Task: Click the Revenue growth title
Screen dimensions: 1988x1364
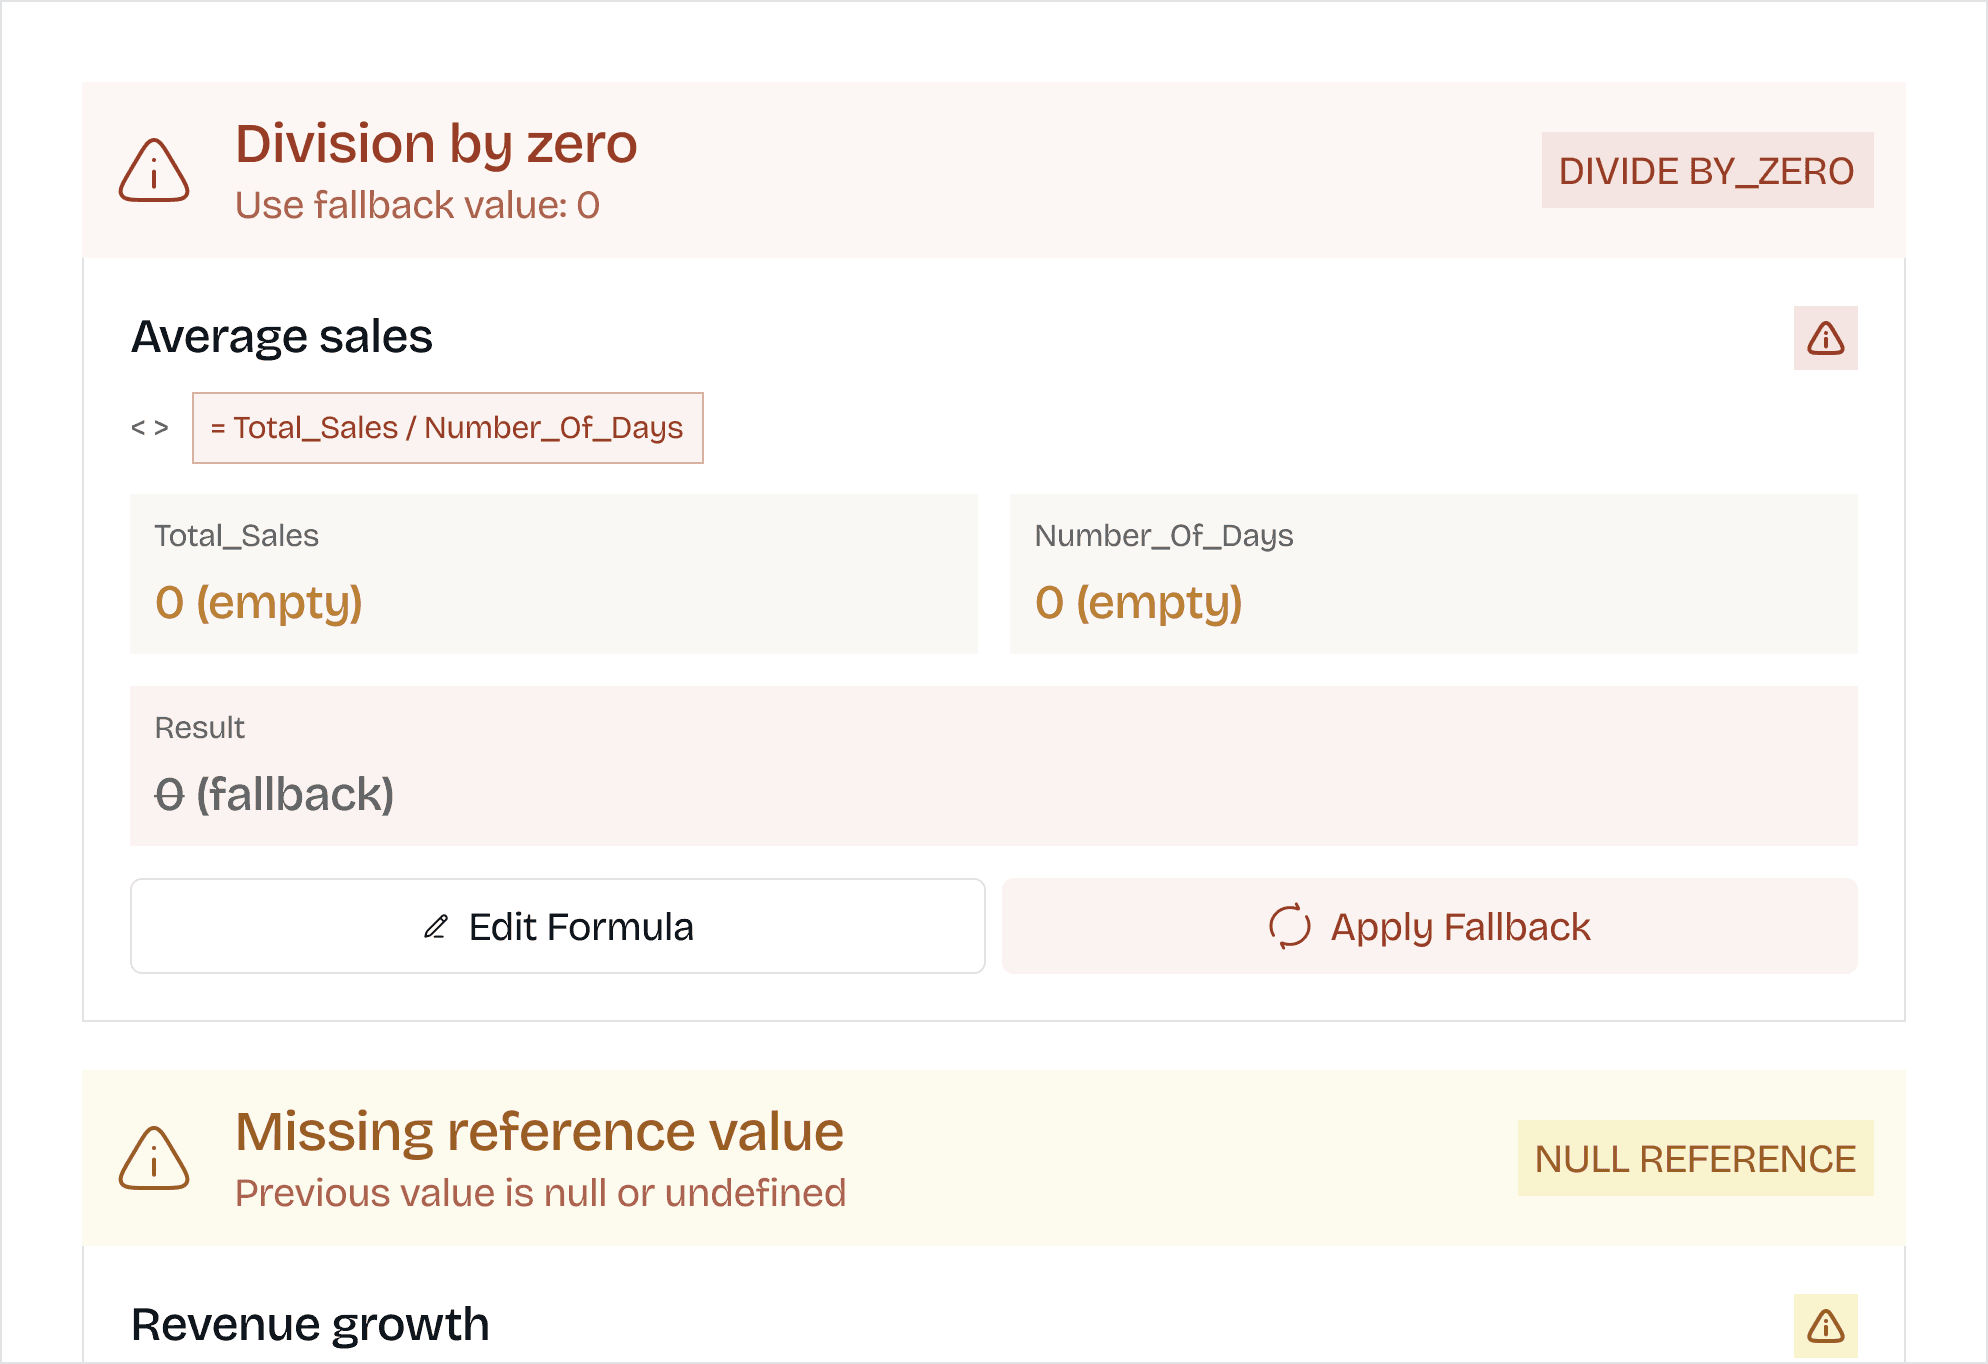Action: pos(310,1325)
